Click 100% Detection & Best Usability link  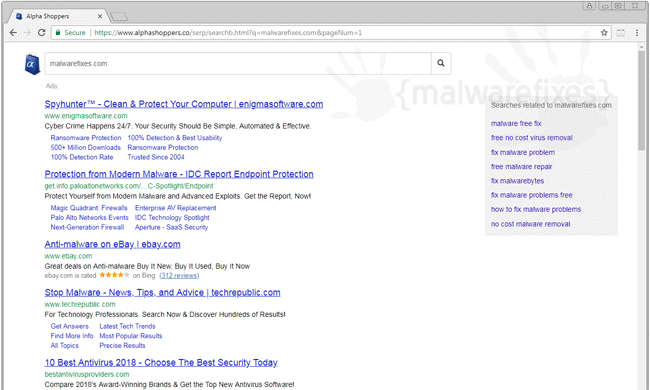175,138
